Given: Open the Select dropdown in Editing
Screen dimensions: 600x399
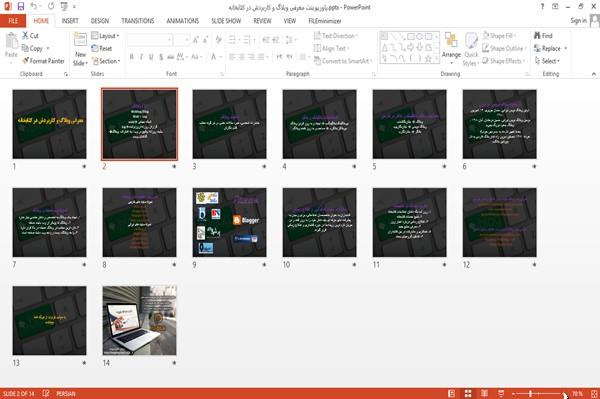Looking at the screenshot, I should pyautogui.click(x=547, y=61).
